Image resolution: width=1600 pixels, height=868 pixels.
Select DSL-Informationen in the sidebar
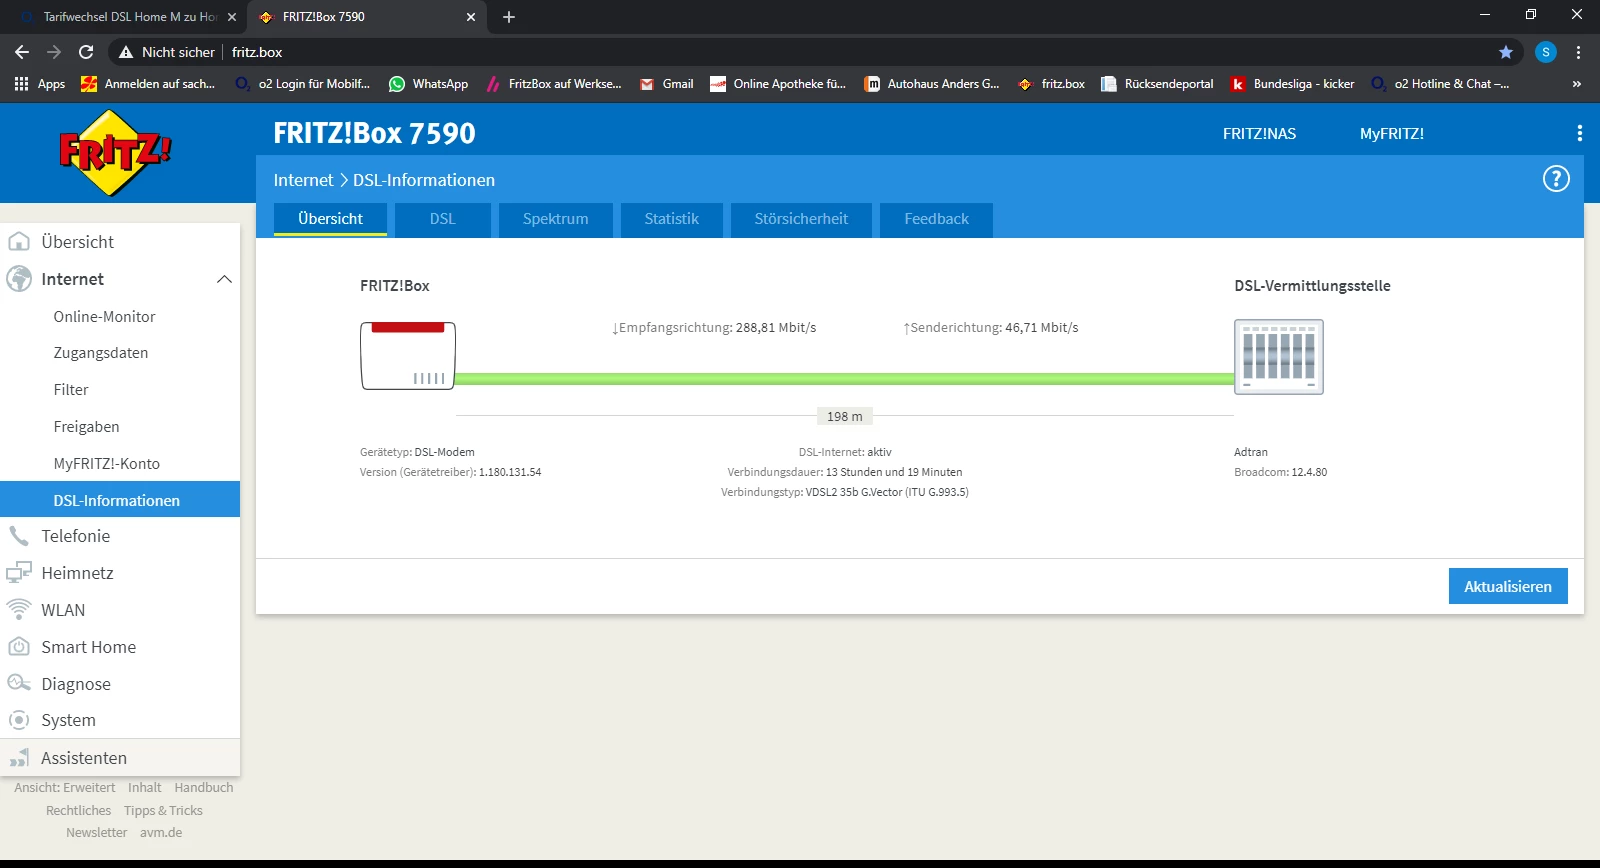[120, 499]
